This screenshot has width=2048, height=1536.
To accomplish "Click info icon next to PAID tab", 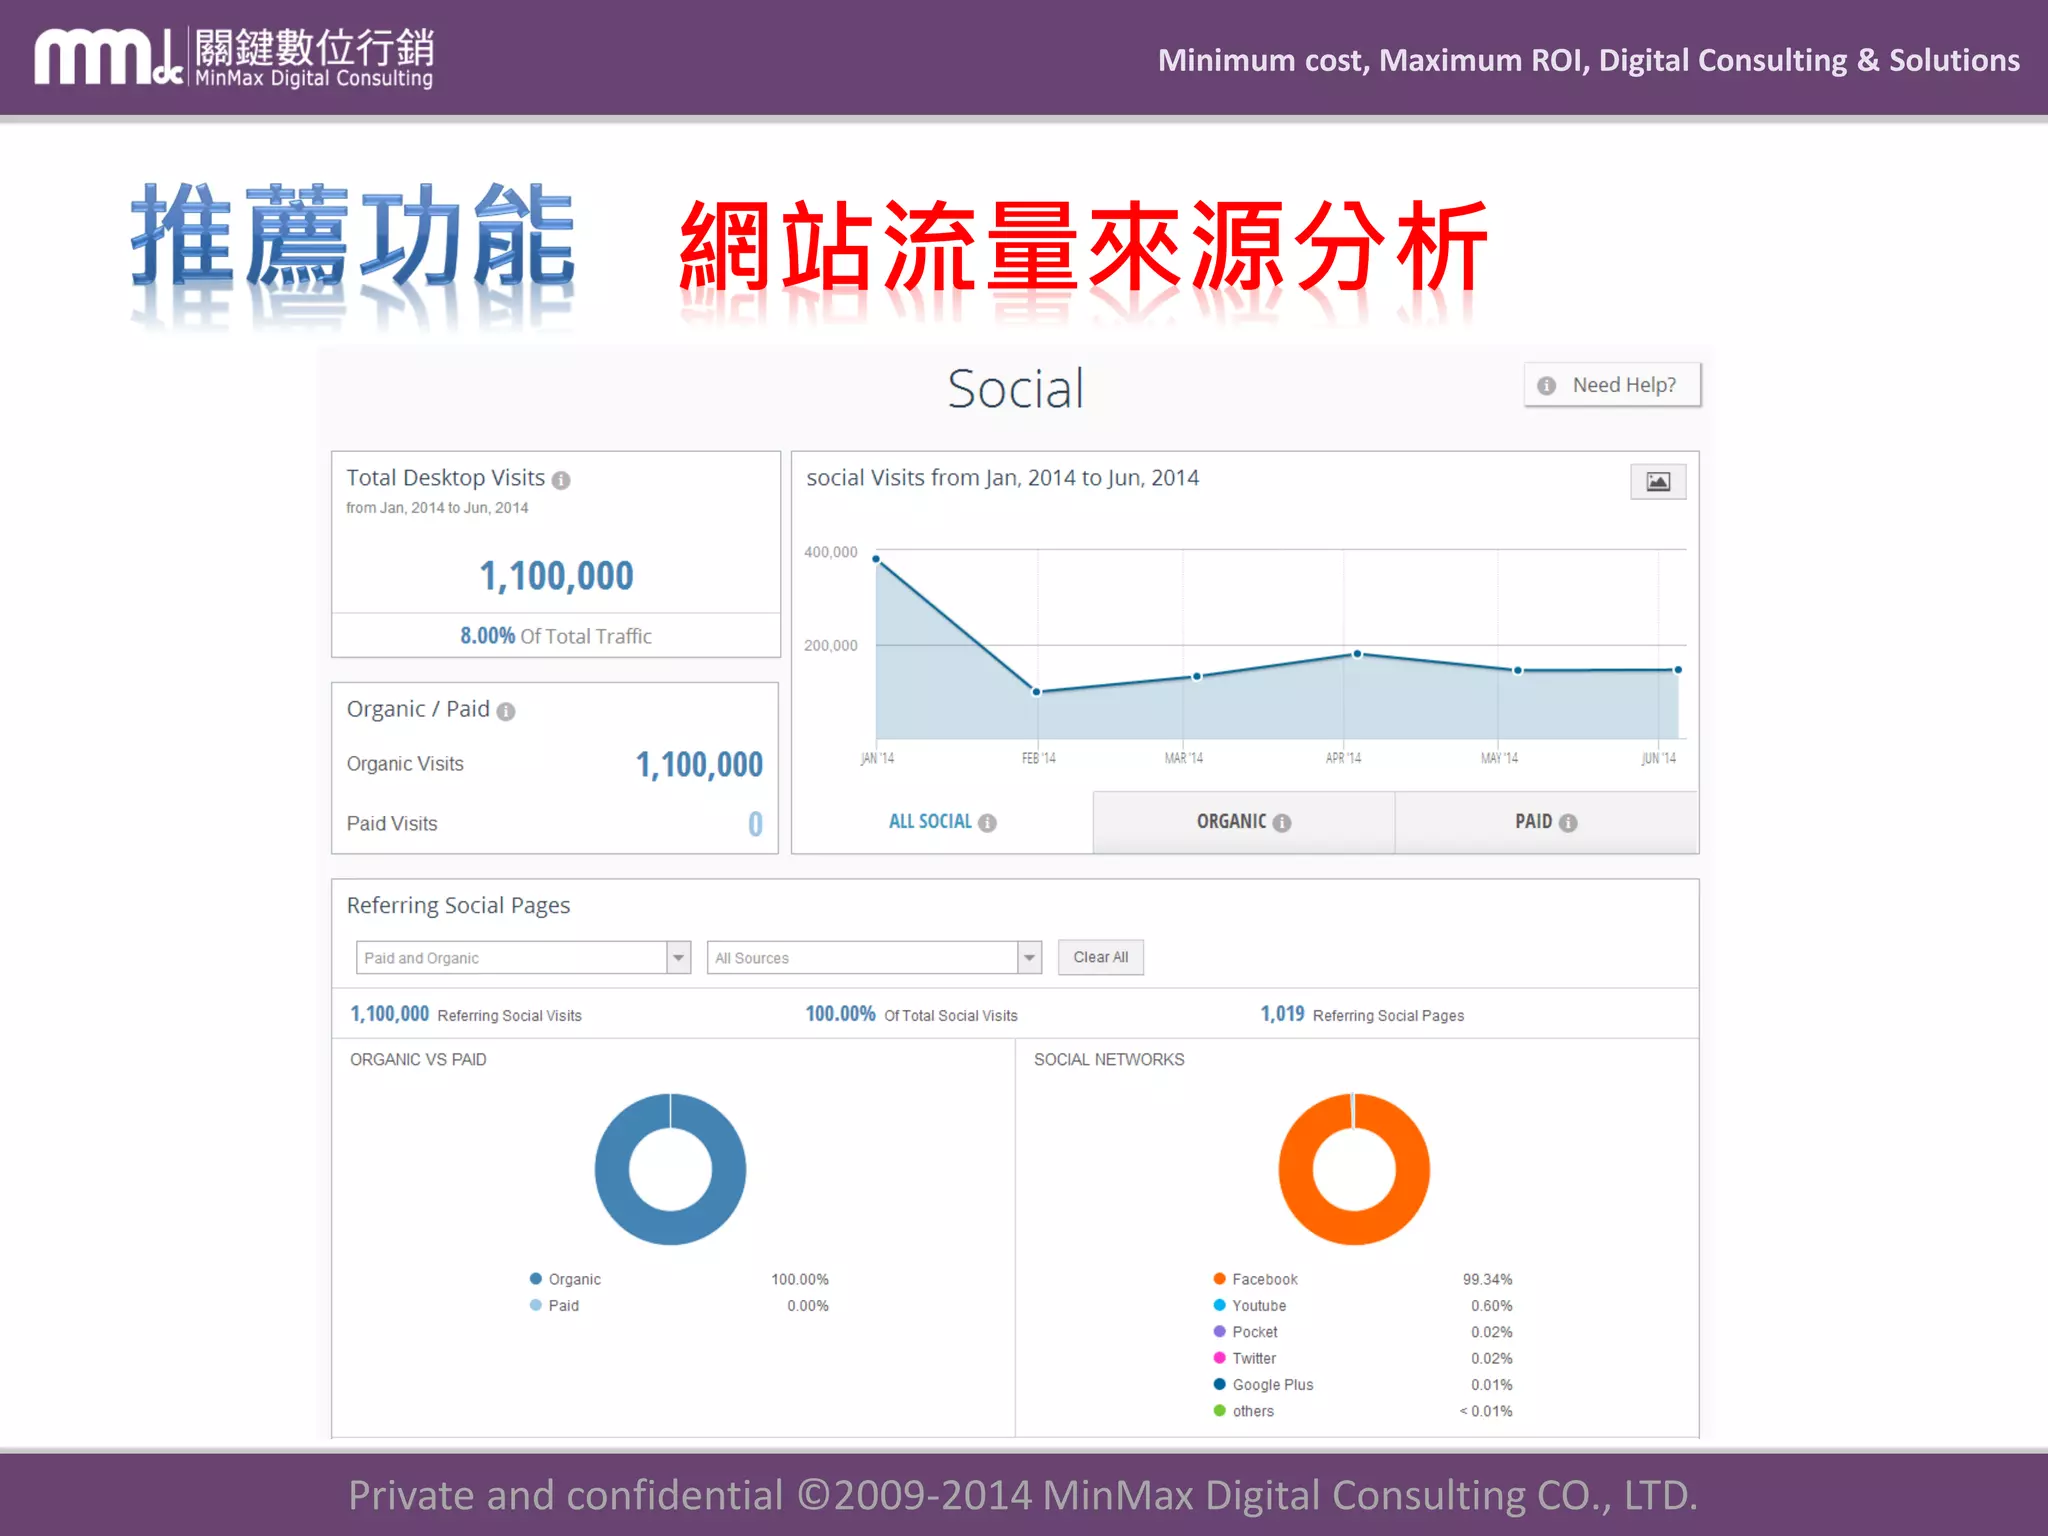I will coord(1568,823).
